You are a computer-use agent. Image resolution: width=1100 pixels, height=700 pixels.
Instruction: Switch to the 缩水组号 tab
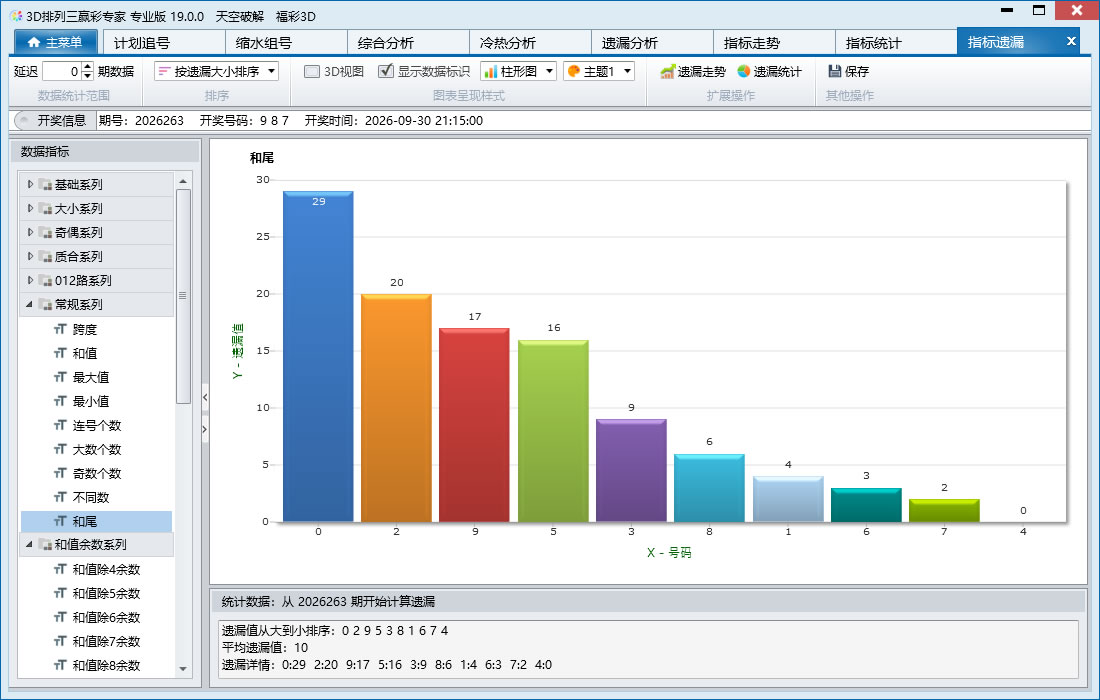tap(286, 43)
